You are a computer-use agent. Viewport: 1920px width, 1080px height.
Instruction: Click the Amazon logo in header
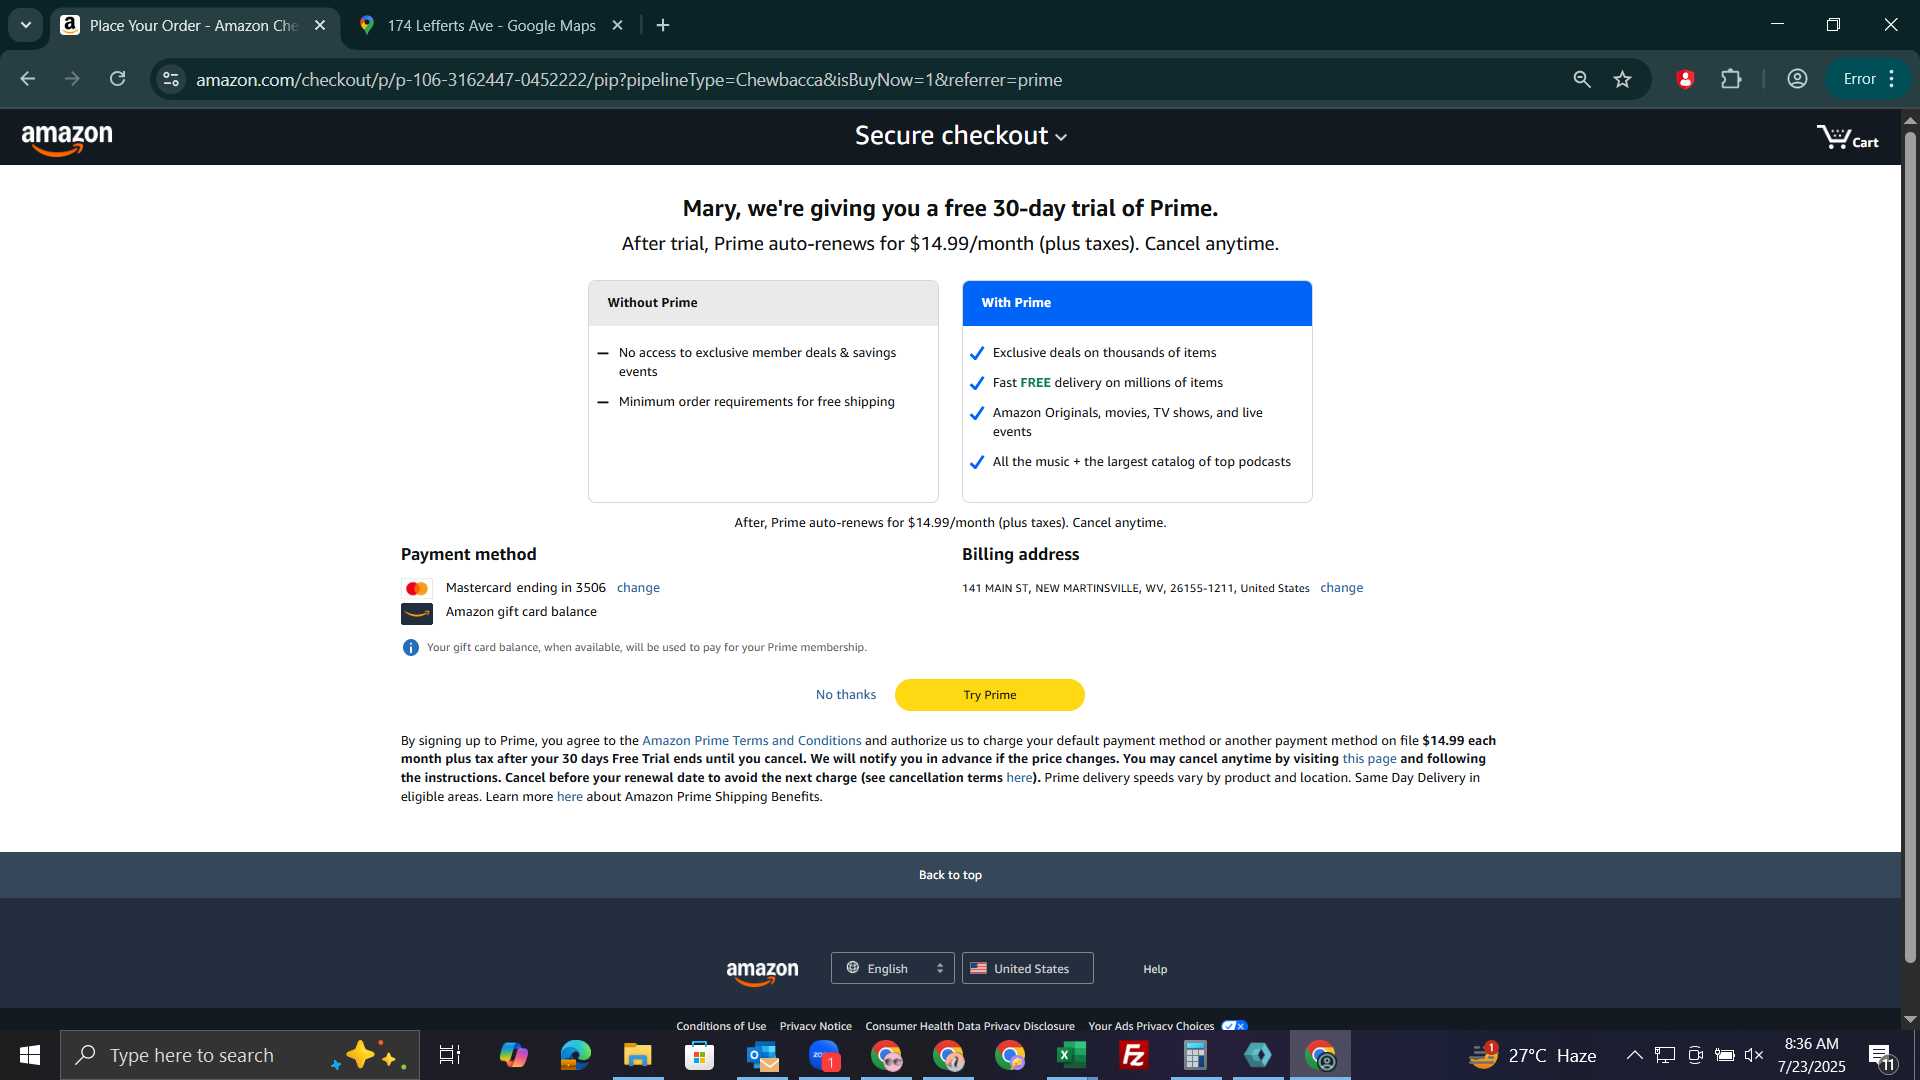(67, 139)
